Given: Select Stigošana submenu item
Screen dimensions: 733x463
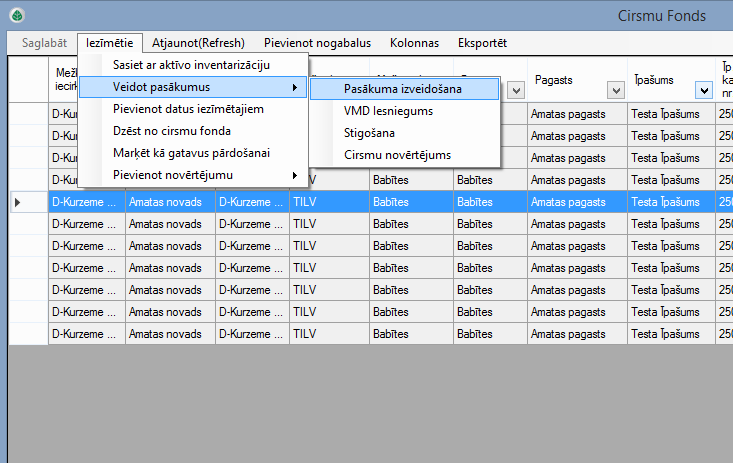Looking at the screenshot, I should pos(404,133).
